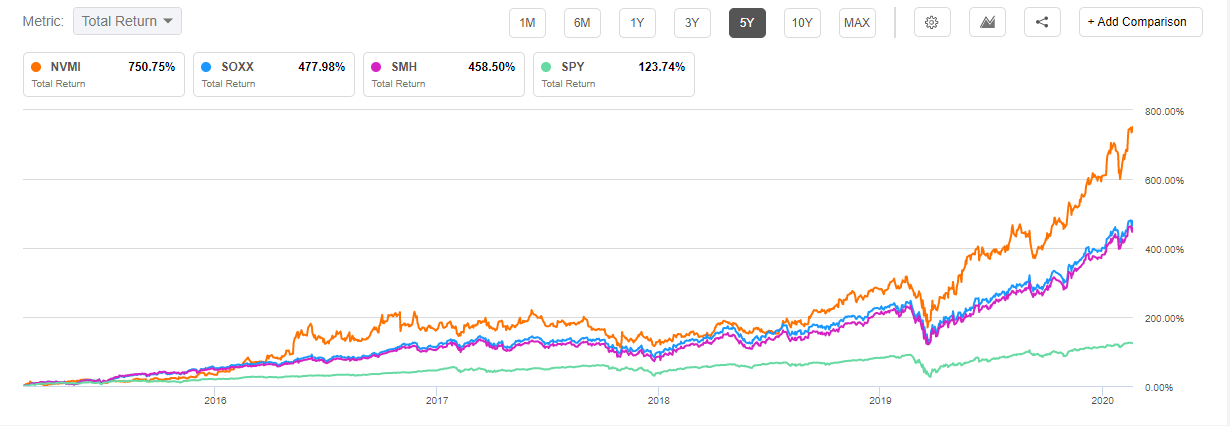The width and height of the screenshot is (1230, 426).
Task: Click the blue SOXX legend dot
Action: 207,67
